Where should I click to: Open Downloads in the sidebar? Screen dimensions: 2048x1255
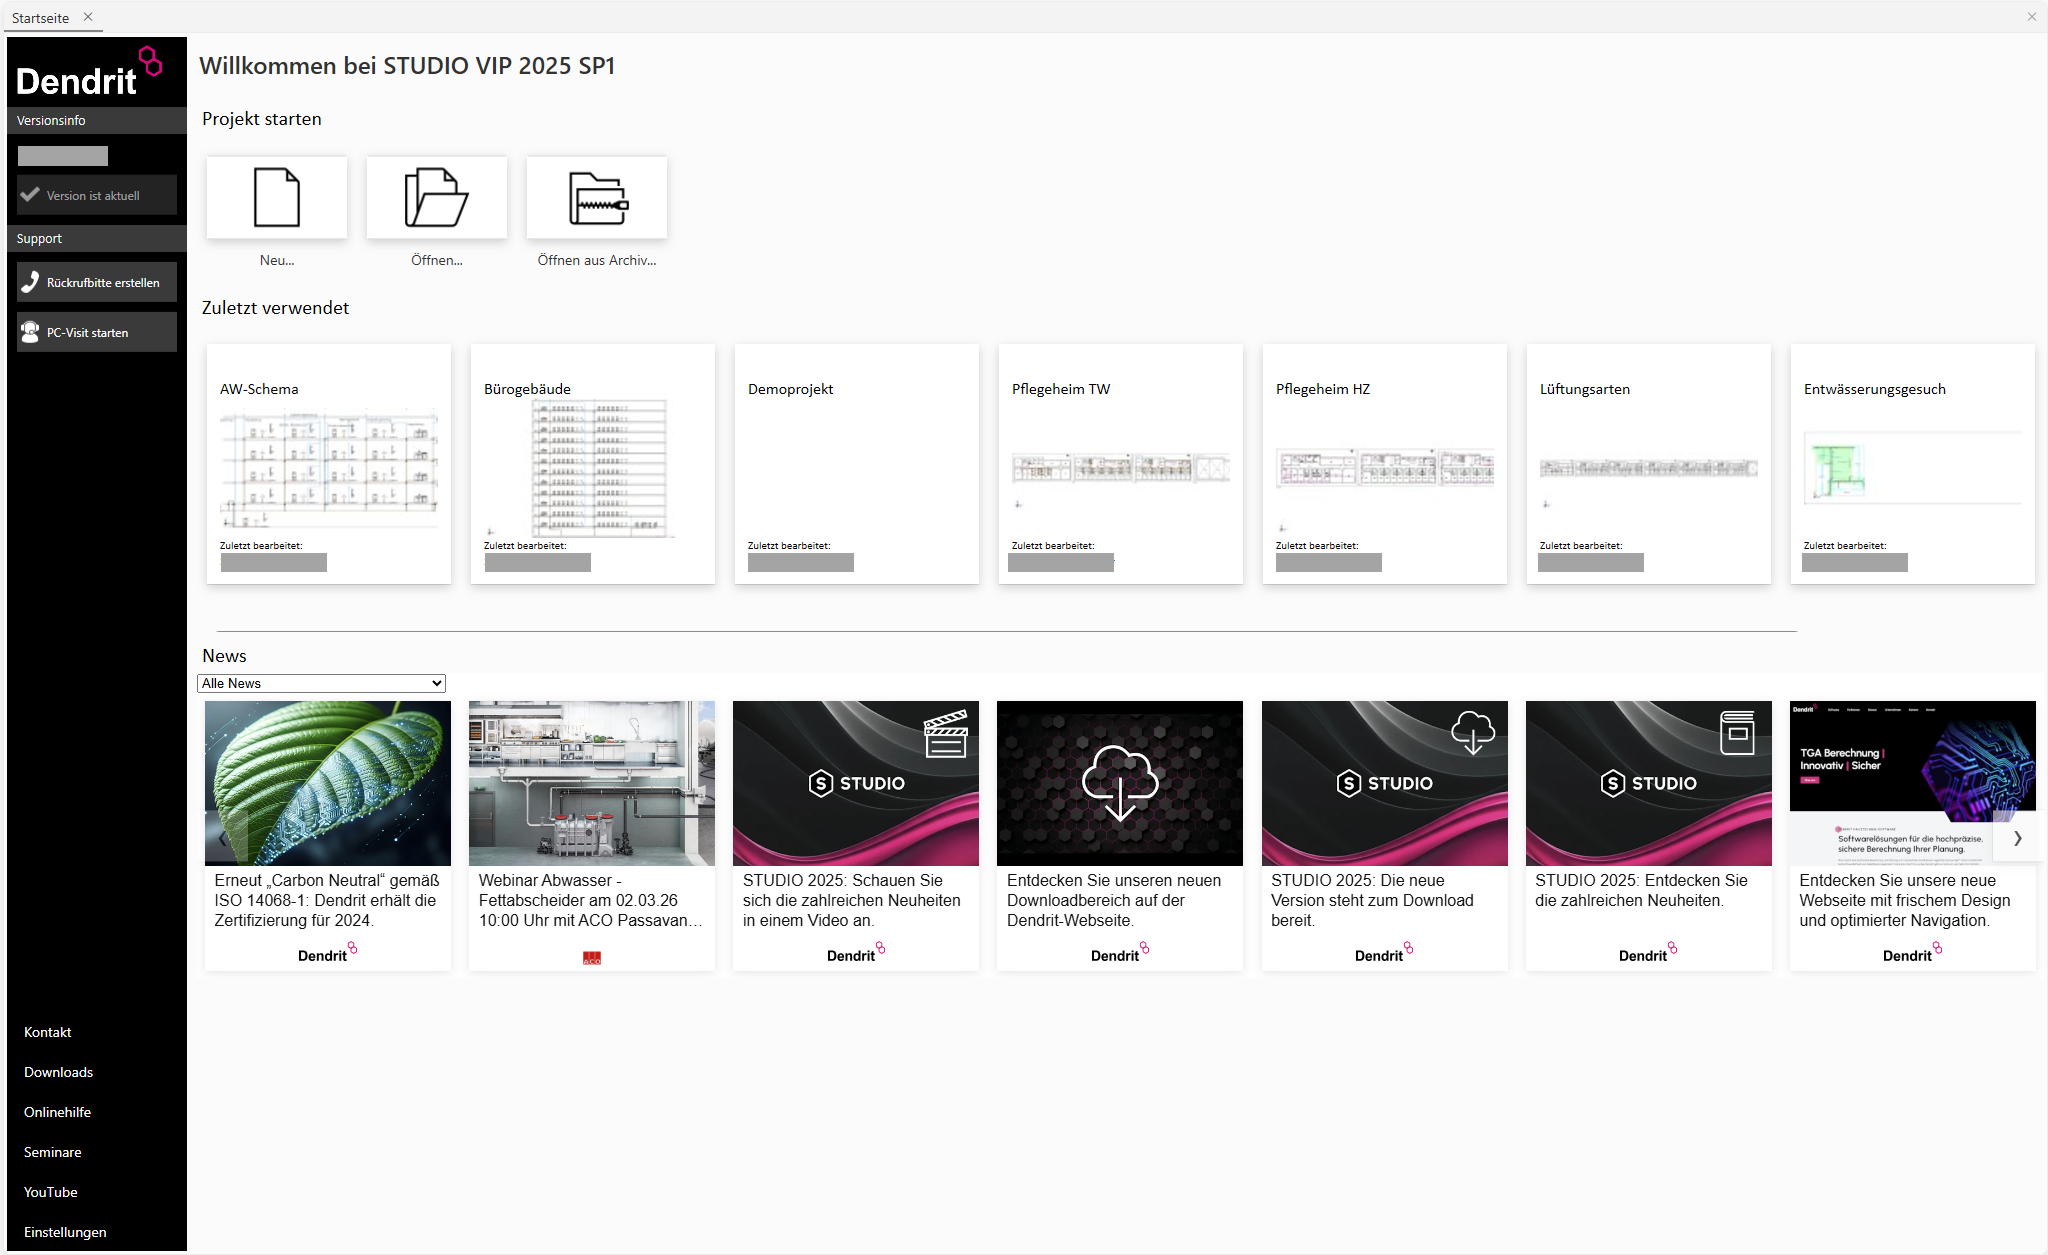coord(58,1072)
